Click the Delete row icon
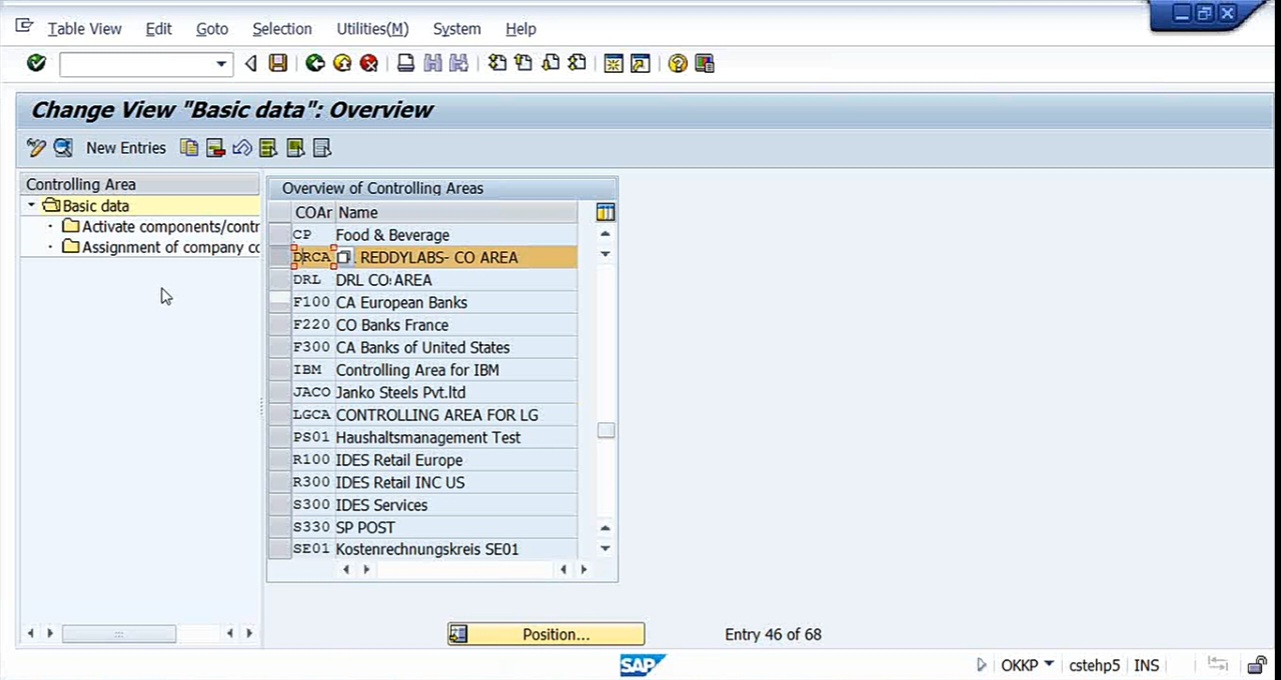Screen dimensions: 1281x680 215,148
